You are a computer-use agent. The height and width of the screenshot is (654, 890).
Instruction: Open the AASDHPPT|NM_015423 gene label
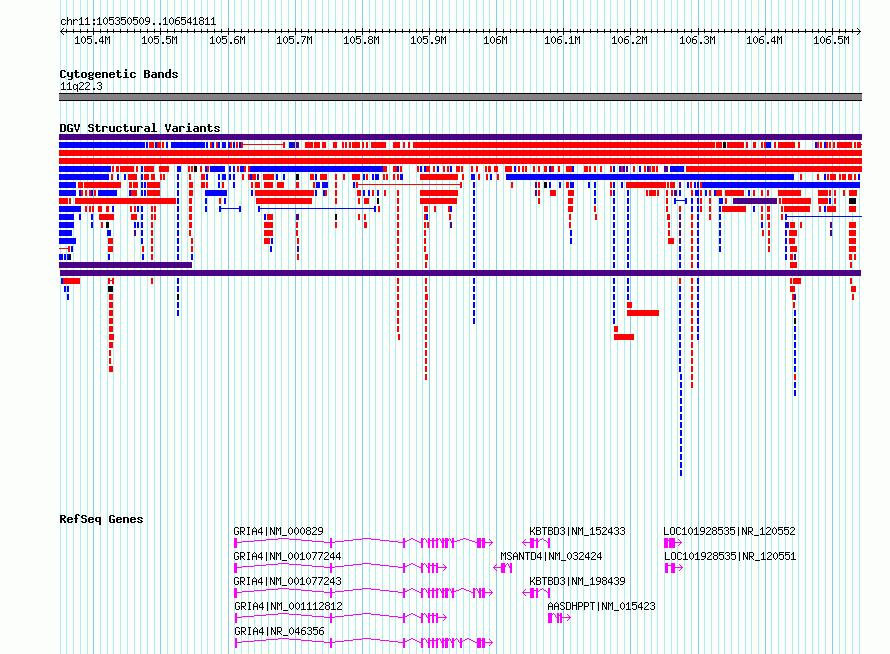pyautogui.click(x=601, y=606)
